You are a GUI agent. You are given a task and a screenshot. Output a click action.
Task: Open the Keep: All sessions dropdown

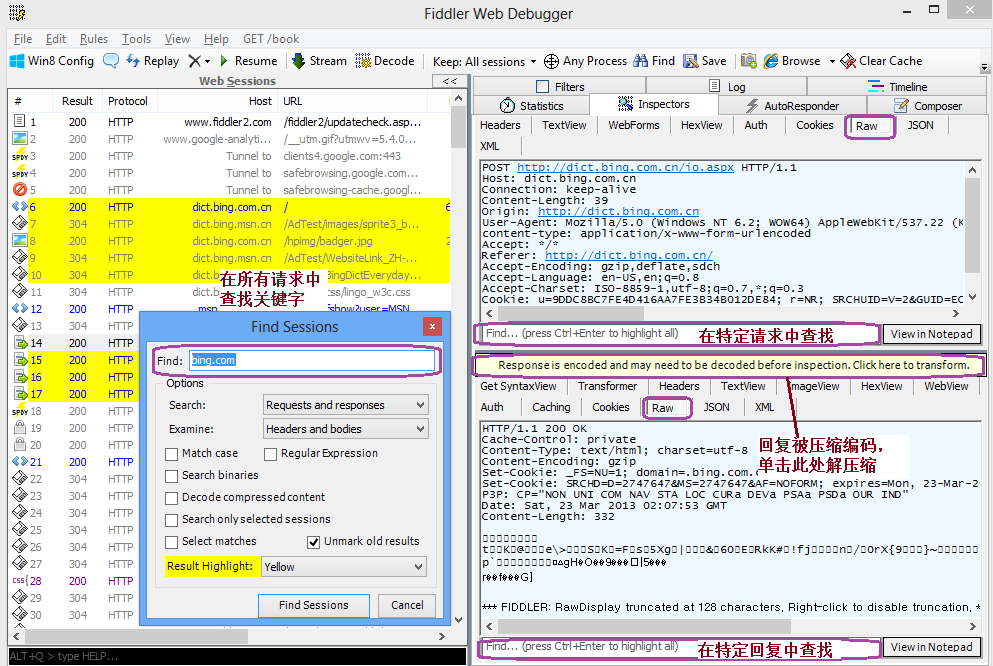coord(485,61)
